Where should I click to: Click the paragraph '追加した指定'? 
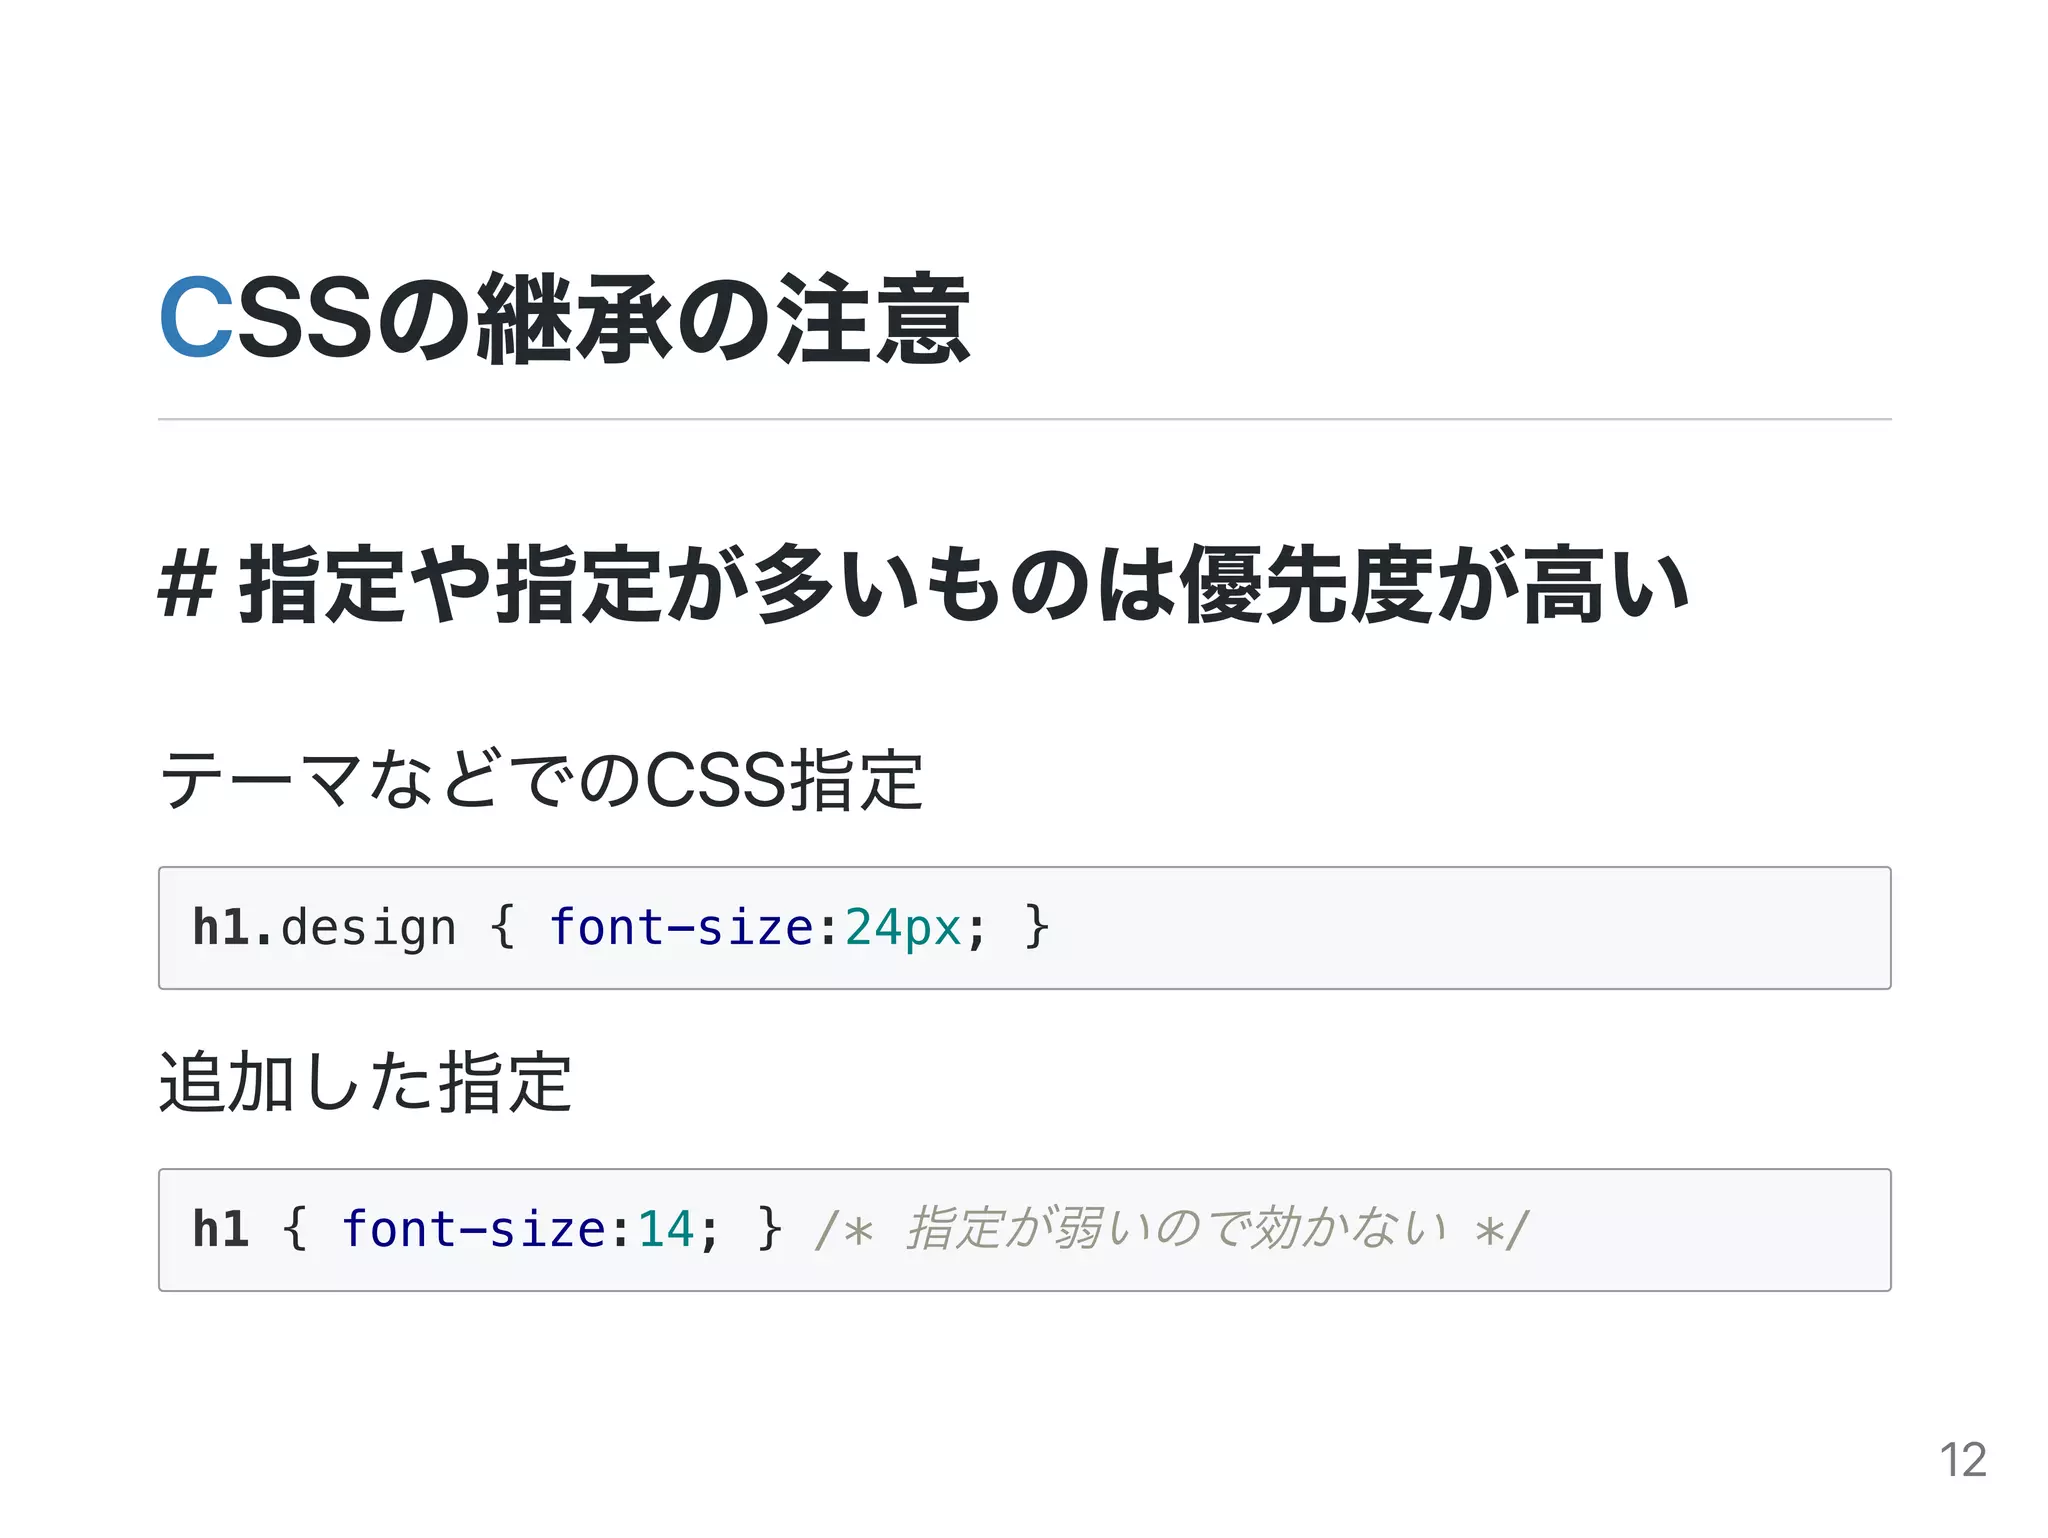pyautogui.click(x=366, y=1082)
